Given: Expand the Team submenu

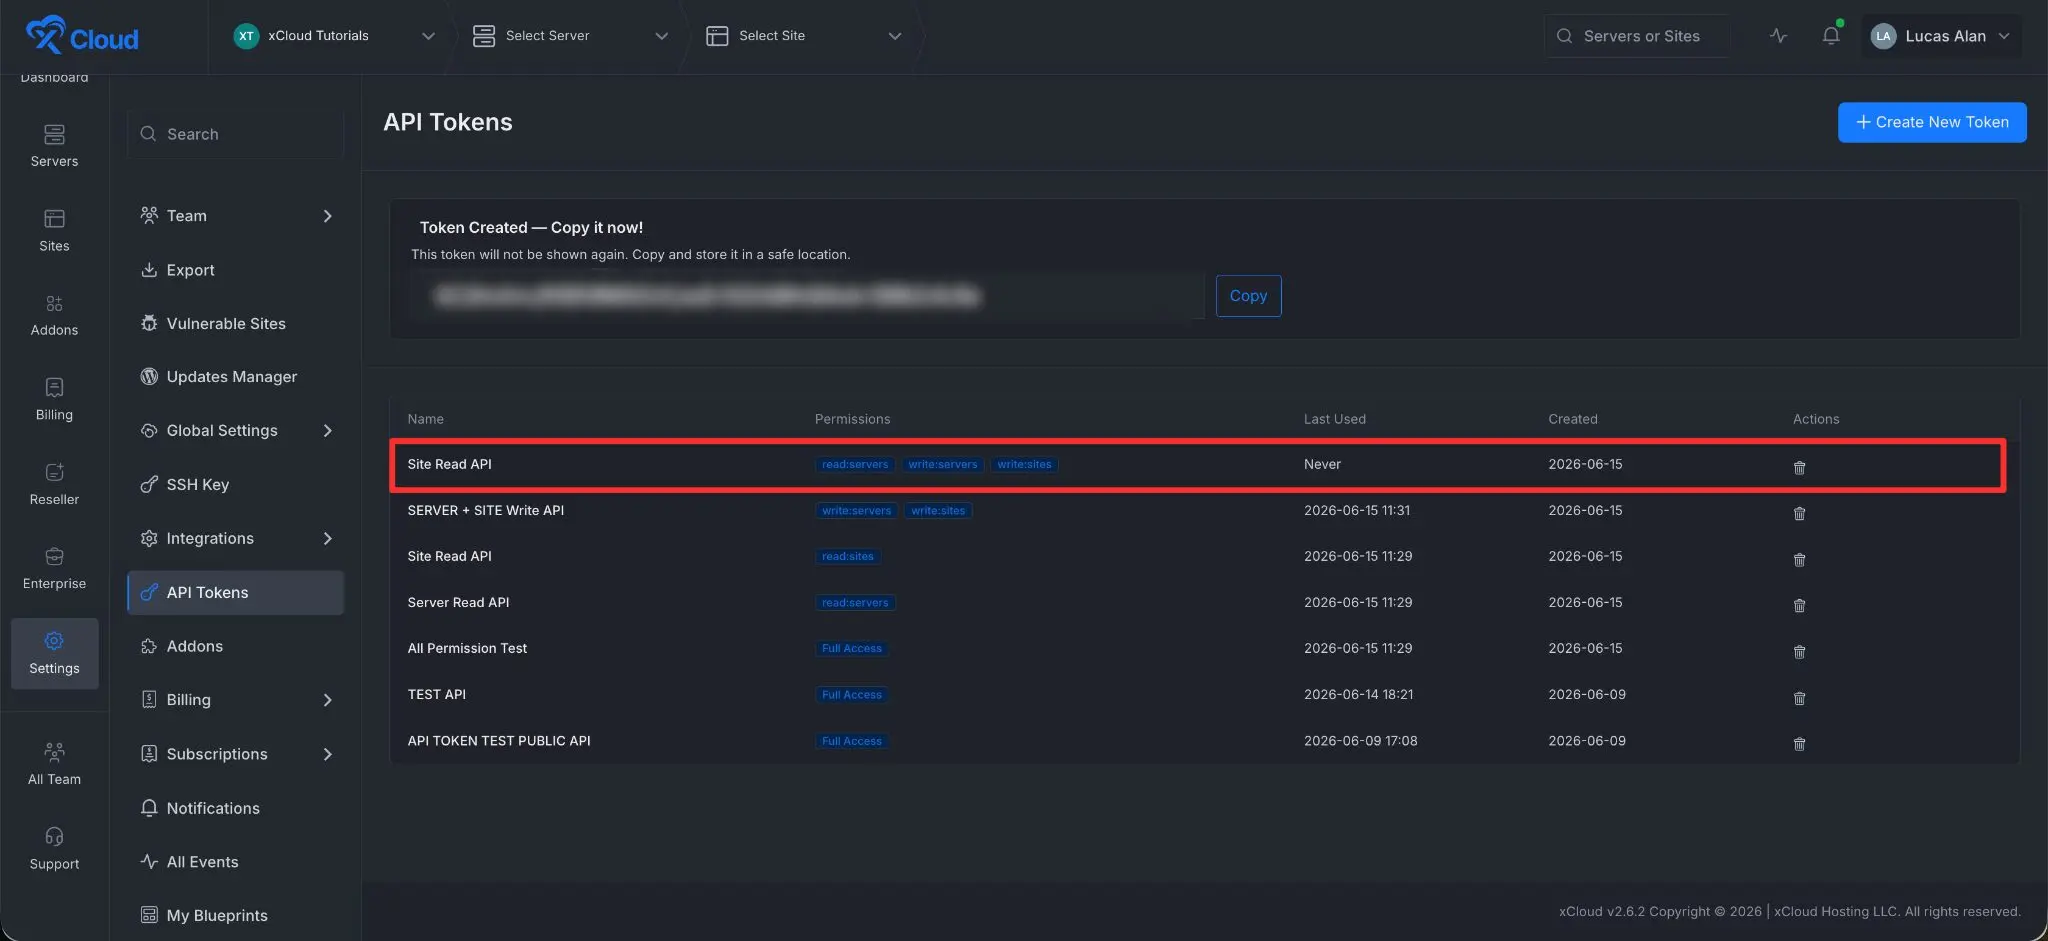Looking at the screenshot, I should (327, 216).
